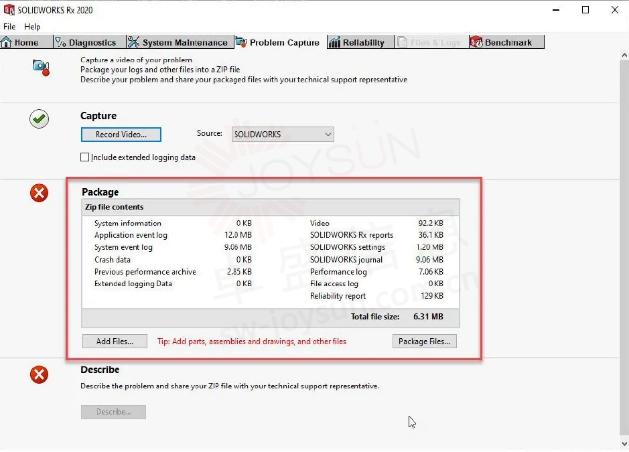The image size is (629, 452).
Task: Click the SOLIDWORKS Rx title bar icon
Action: 9,10
